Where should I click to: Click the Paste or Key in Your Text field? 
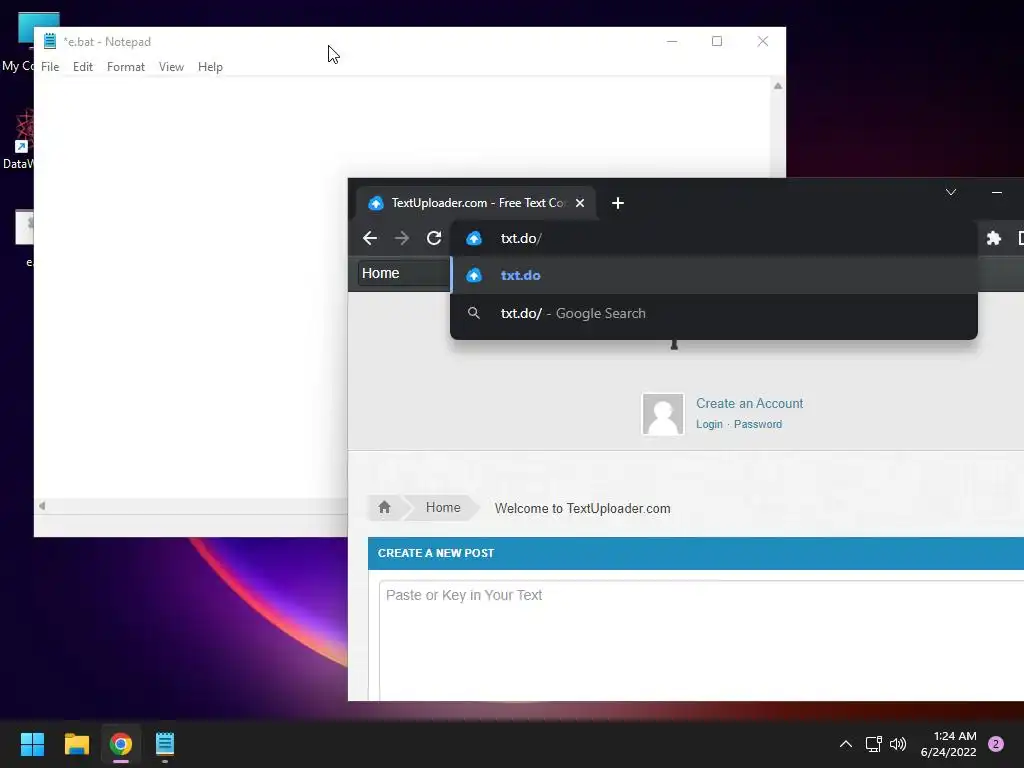pos(701,640)
